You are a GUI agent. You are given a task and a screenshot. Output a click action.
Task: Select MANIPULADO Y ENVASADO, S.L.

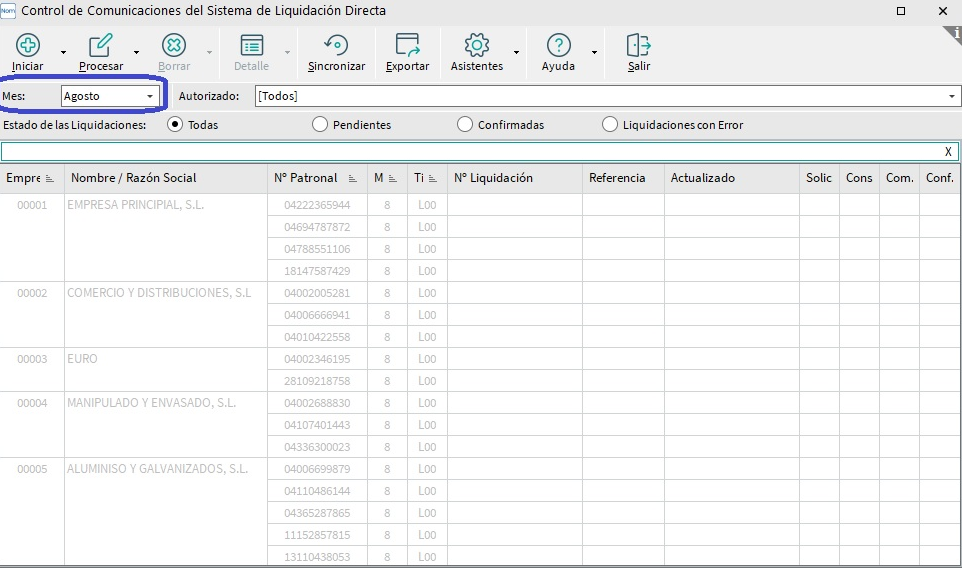click(x=152, y=403)
